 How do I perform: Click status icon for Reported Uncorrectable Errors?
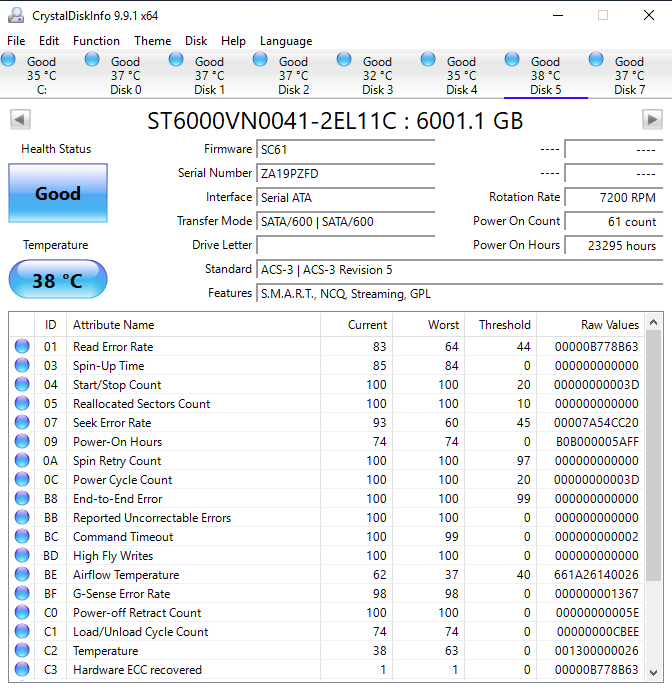(x=22, y=518)
